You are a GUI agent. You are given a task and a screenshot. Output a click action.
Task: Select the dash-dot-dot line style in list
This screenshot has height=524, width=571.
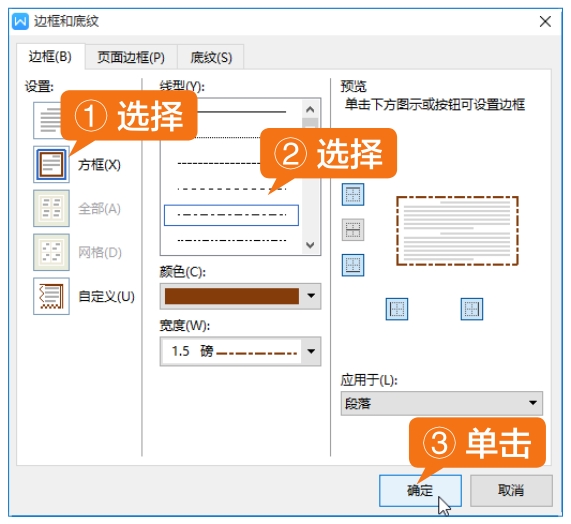click(x=232, y=240)
